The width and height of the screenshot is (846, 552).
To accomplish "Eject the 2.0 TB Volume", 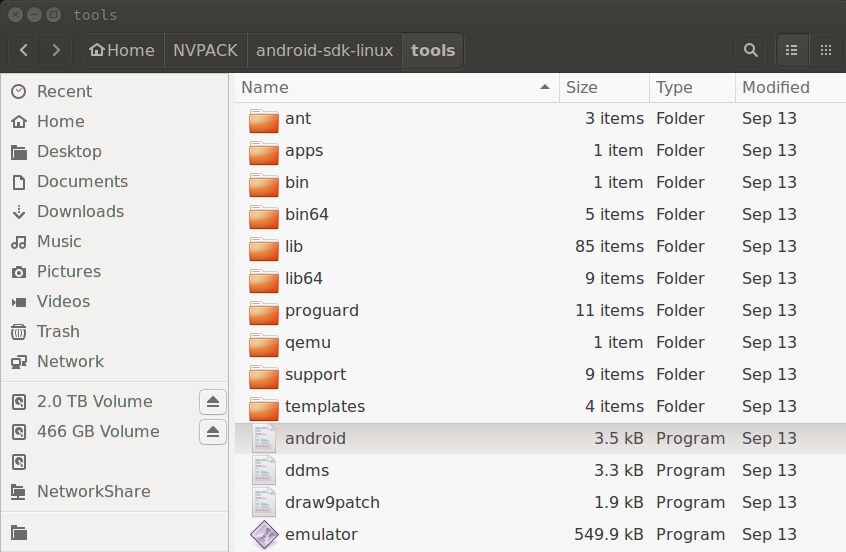I will pos(213,401).
